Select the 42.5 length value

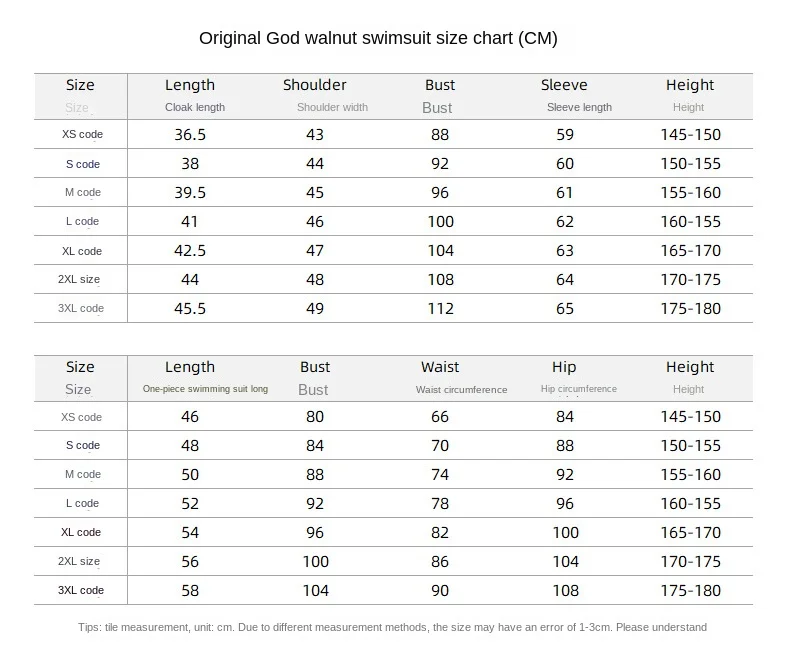click(190, 251)
